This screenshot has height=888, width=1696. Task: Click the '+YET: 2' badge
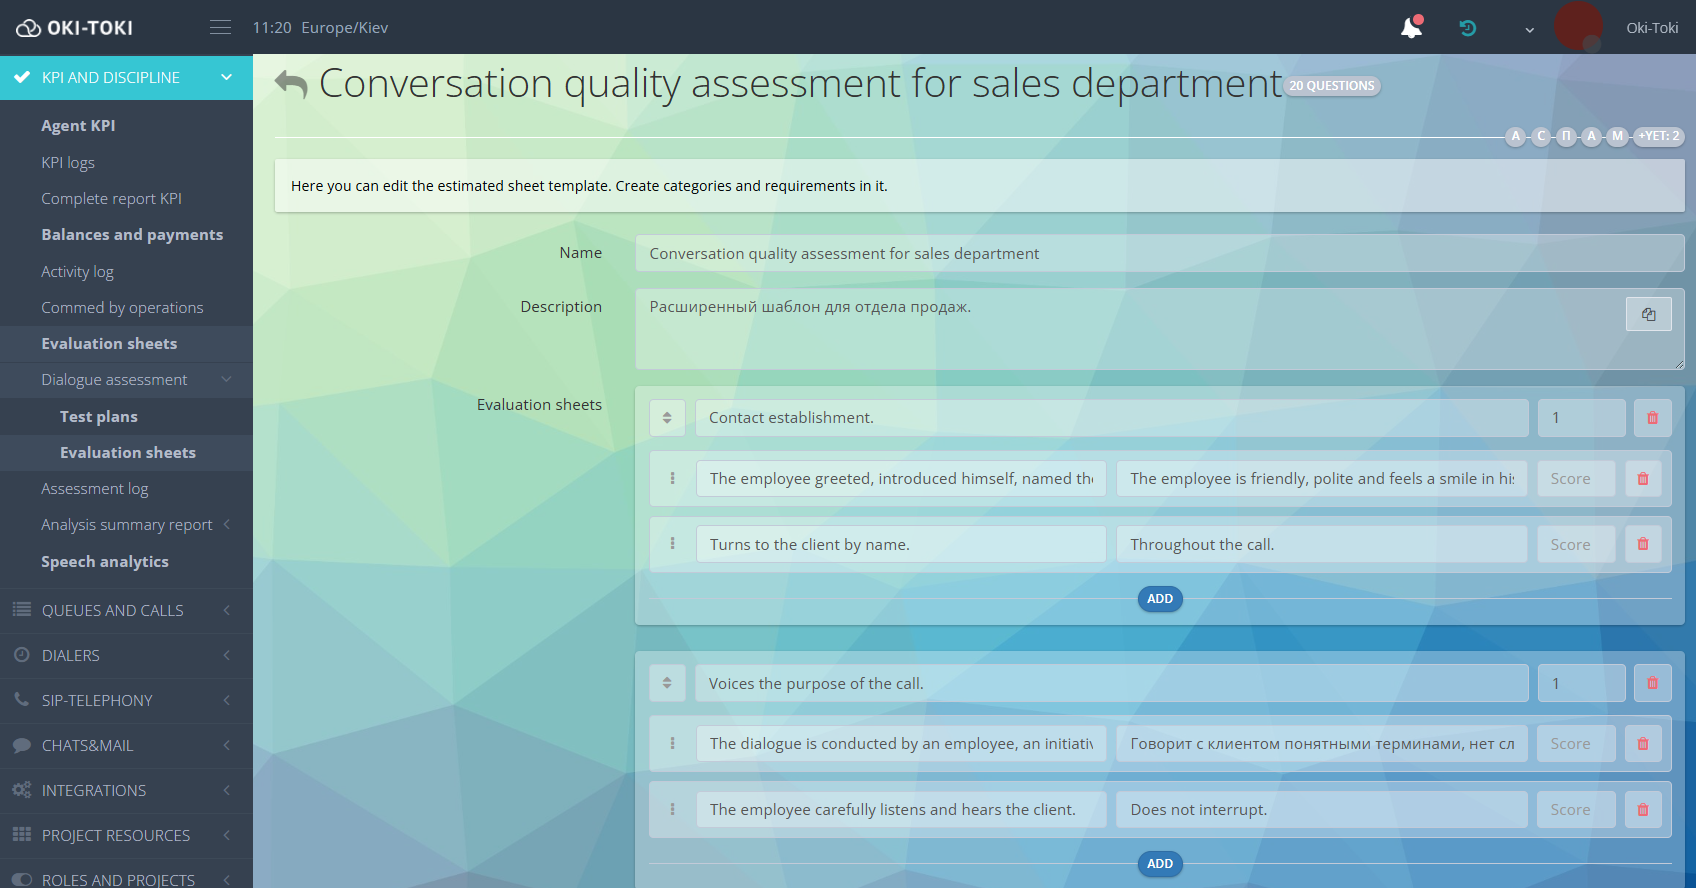coord(1658,136)
